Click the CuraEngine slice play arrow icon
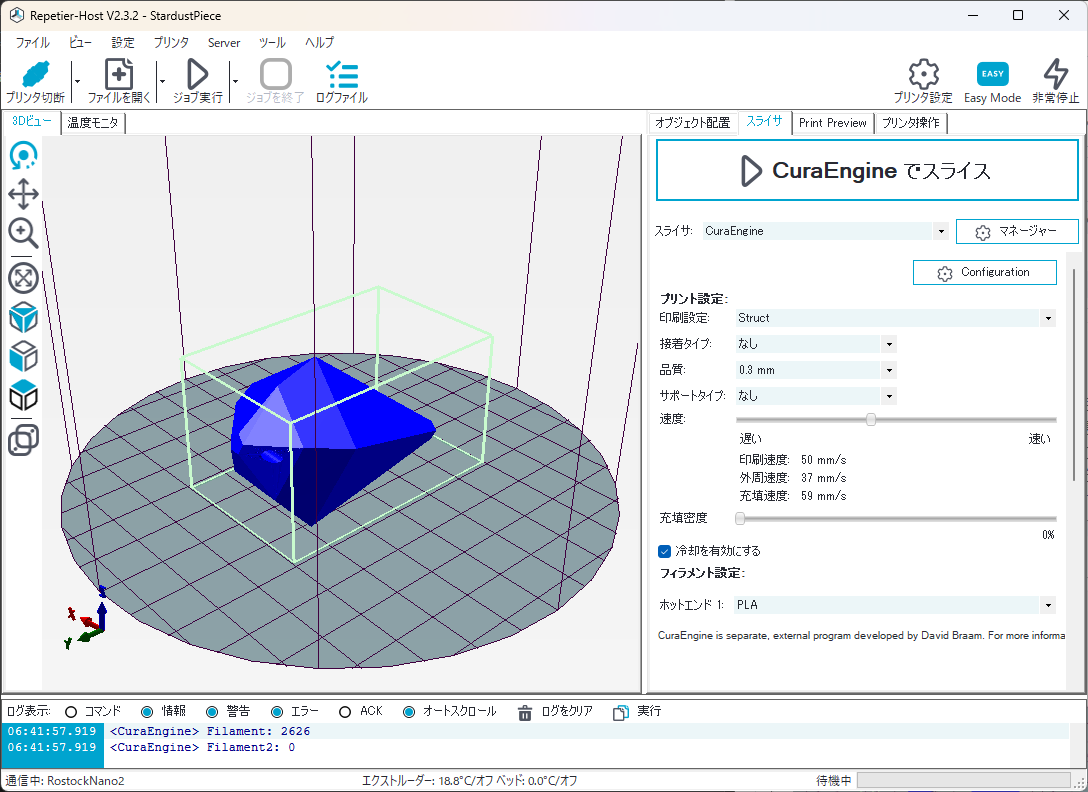This screenshot has width=1088, height=792. 751,171
